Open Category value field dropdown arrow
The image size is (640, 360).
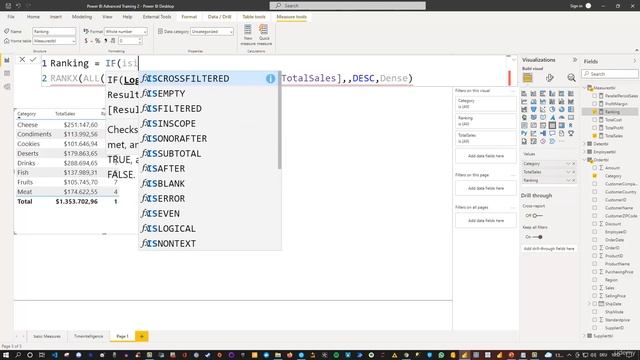[x=568, y=164]
